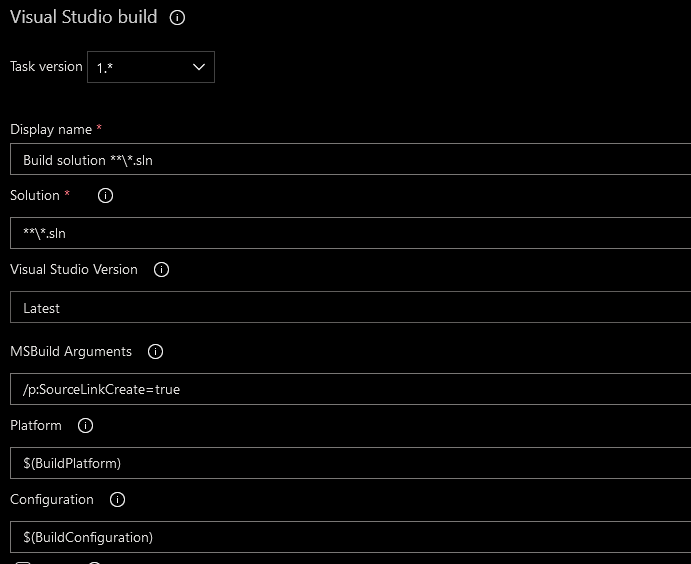Focus the MSBuild Arguments input field
Viewport: 691px width, 564px height.
[350, 389]
